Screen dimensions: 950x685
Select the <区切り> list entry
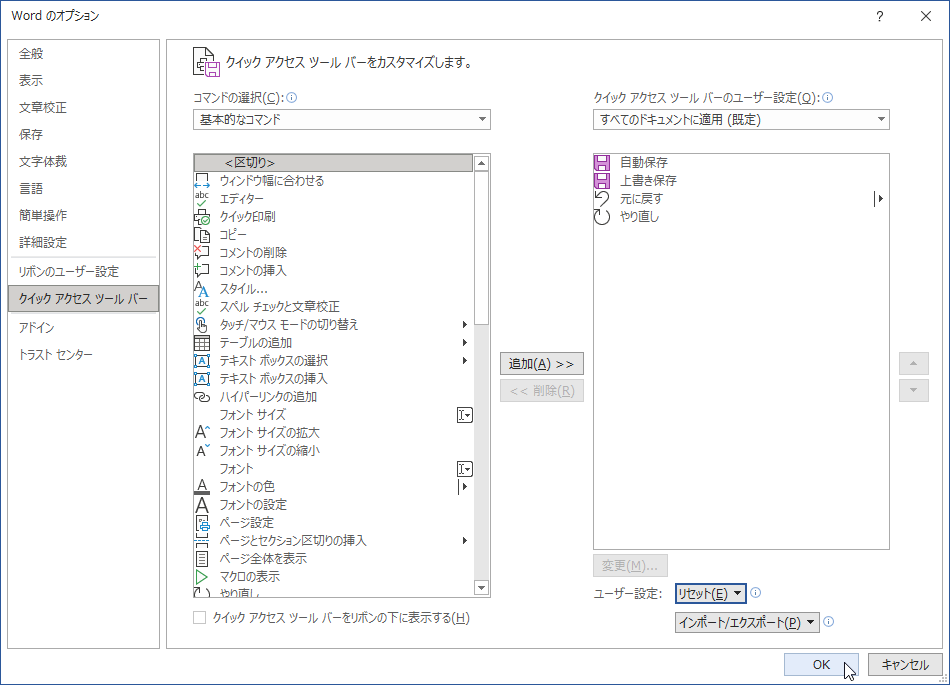333,162
